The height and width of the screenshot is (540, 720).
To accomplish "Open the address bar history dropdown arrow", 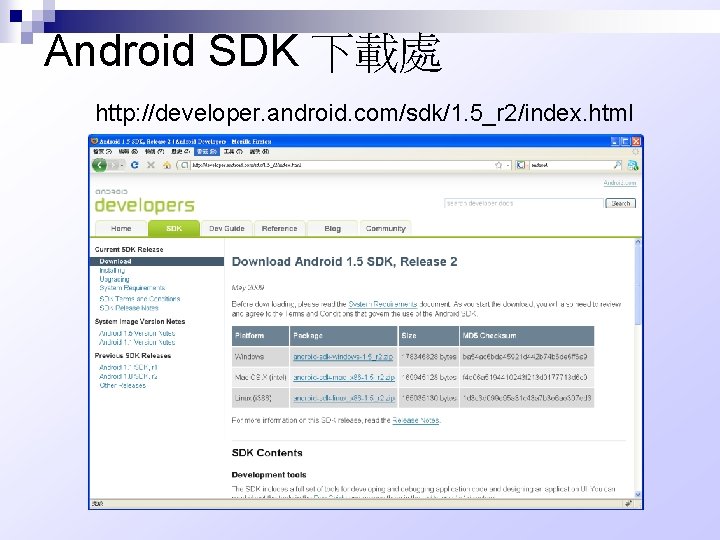I will pyautogui.click(x=508, y=165).
